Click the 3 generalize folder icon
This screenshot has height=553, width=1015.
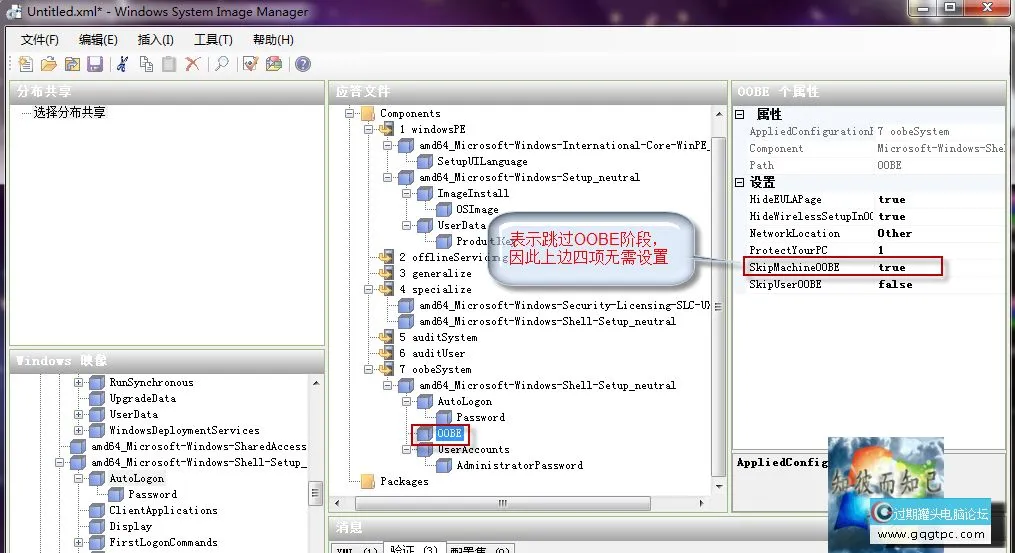pos(386,273)
